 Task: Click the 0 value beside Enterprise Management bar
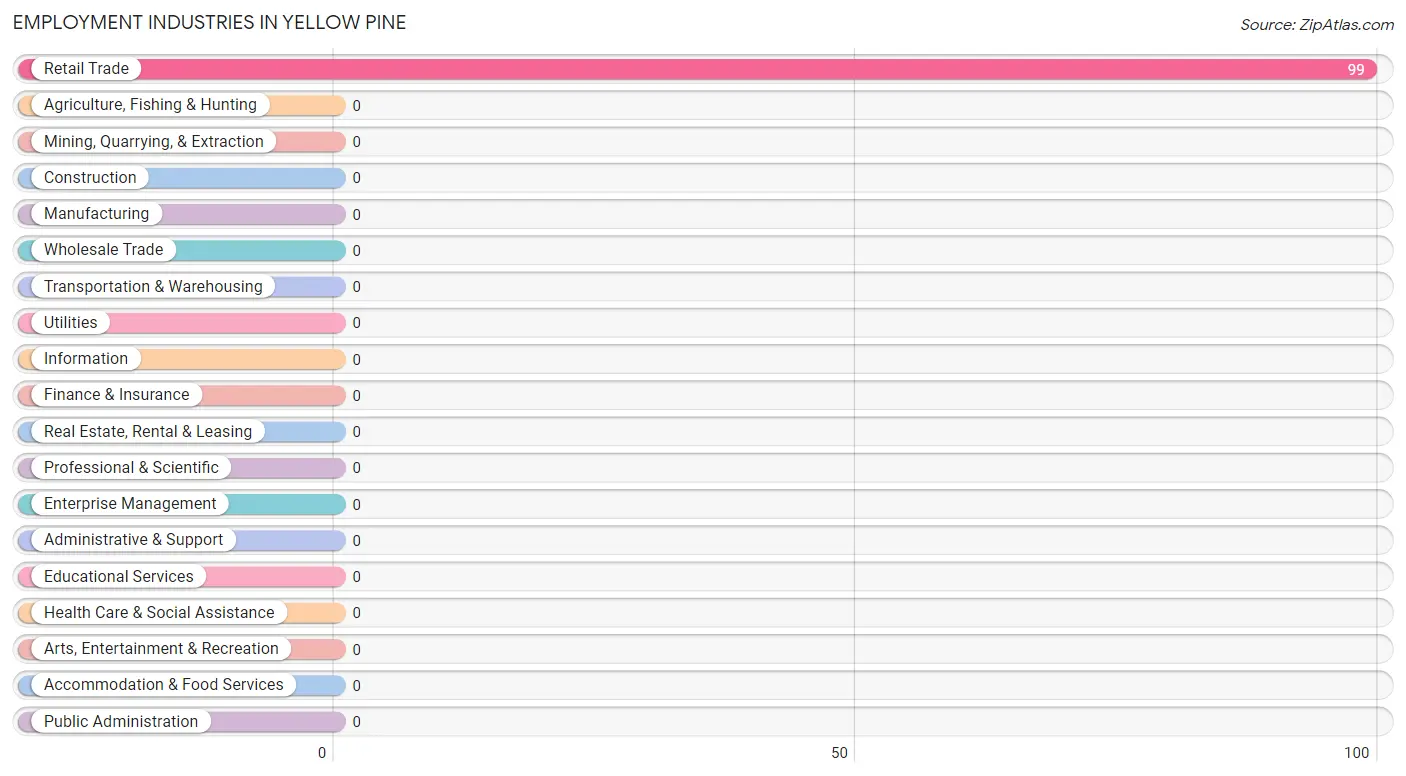356,505
